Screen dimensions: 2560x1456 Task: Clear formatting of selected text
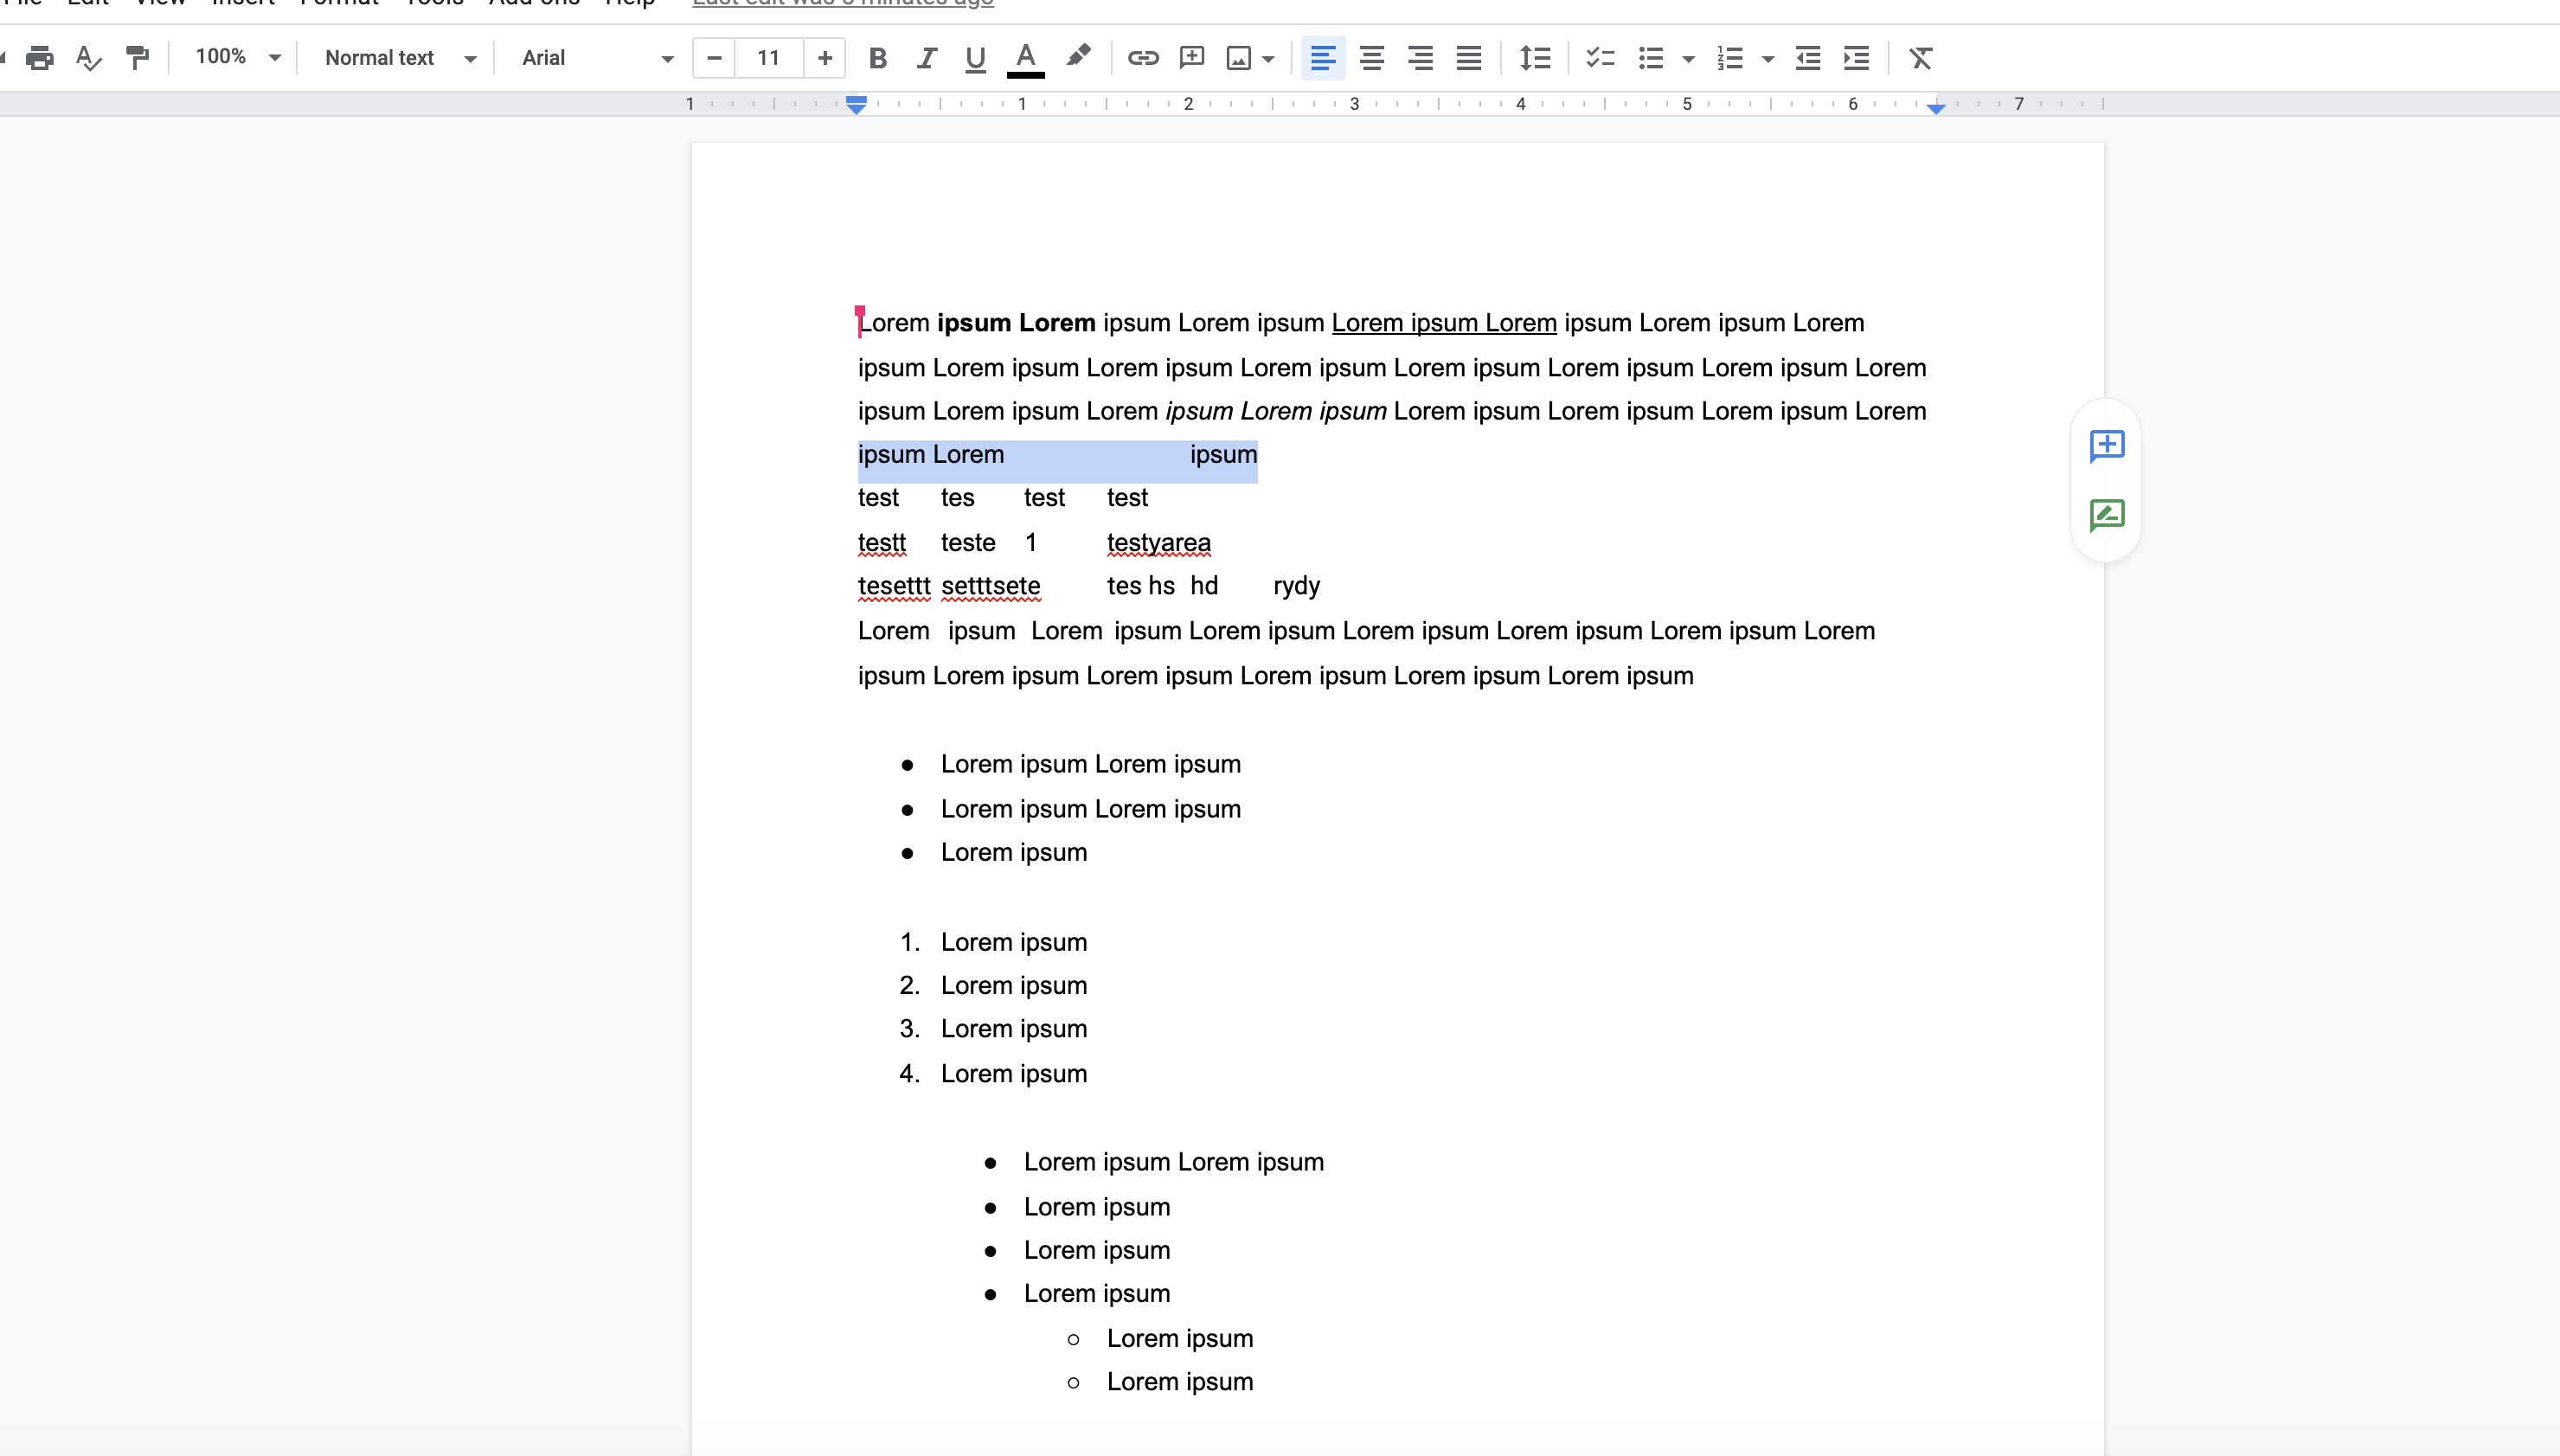[x=1920, y=58]
